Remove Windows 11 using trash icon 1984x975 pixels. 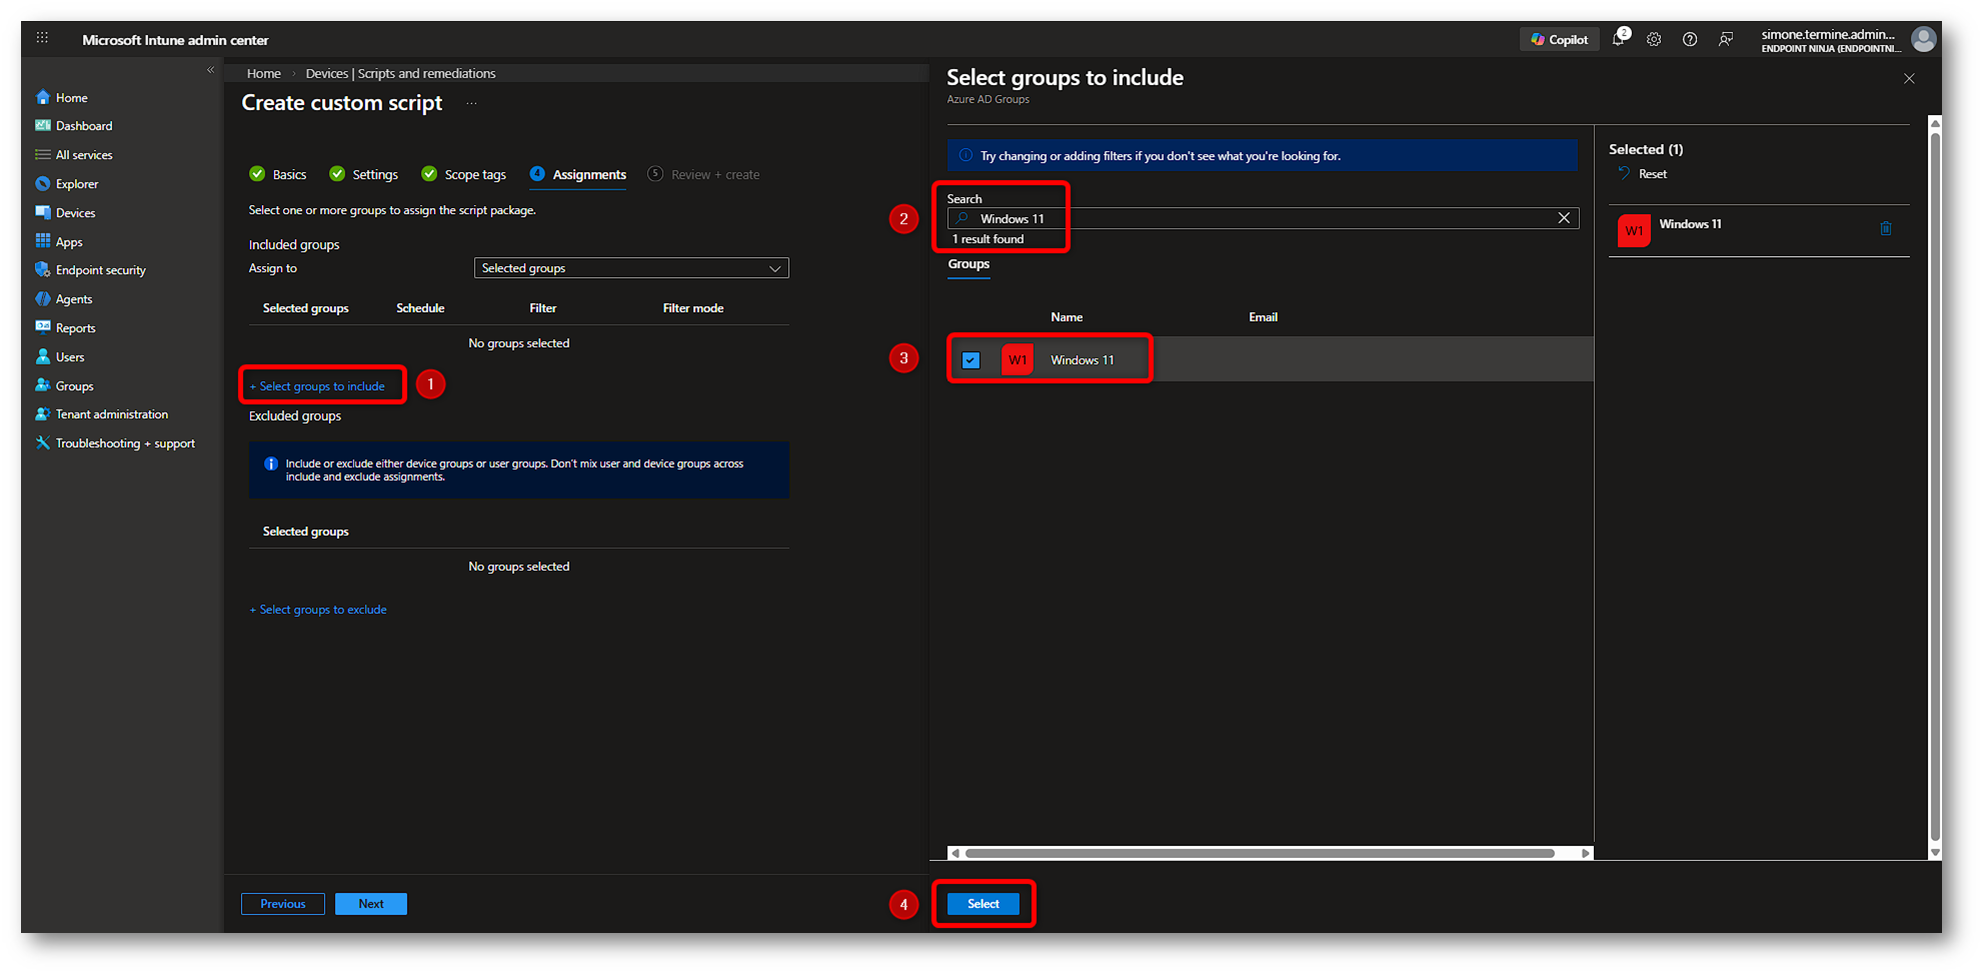click(x=1886, y=229)
